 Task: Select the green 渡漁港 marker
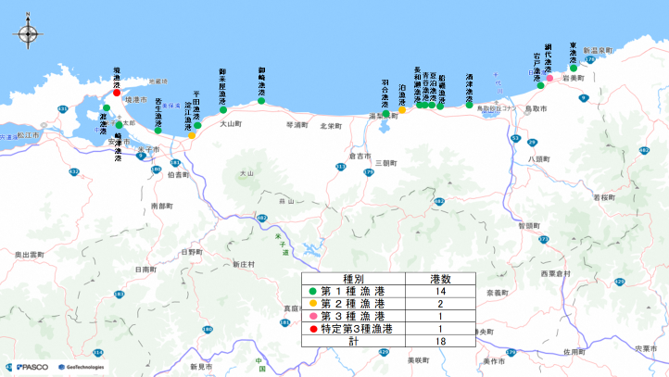pos(107,108)
